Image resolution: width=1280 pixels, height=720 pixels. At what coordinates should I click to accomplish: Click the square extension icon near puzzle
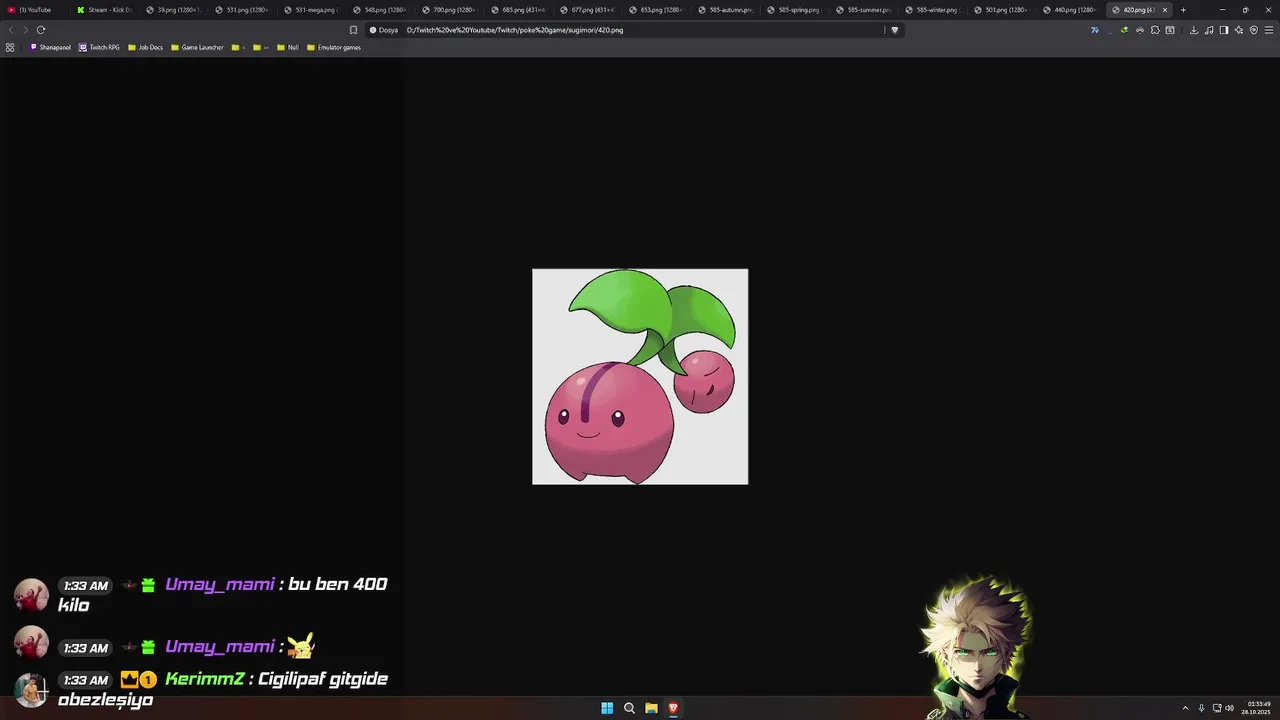coord(1170,30)
